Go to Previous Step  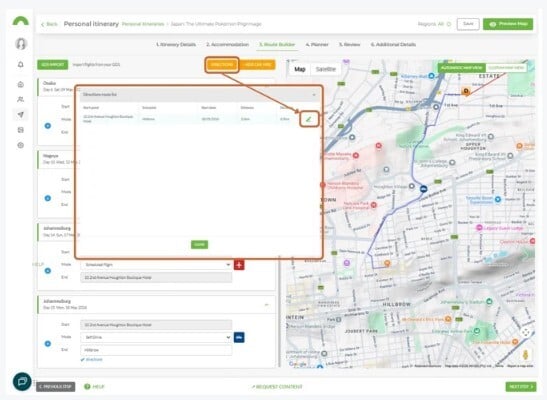click(56, 386)
